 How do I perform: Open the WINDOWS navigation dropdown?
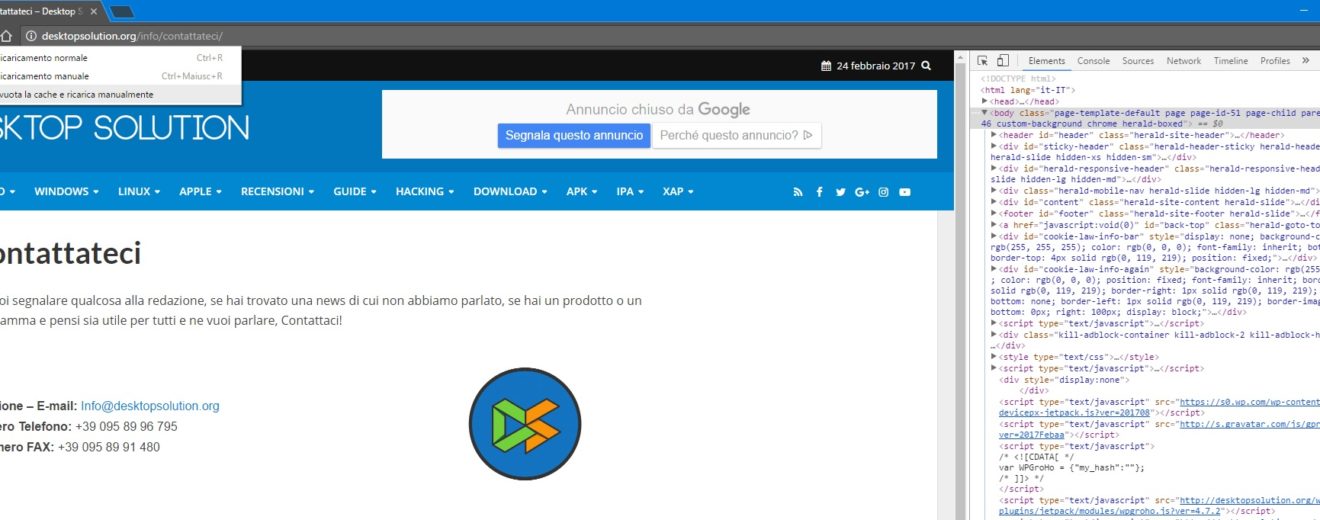(x=66, y=191)
